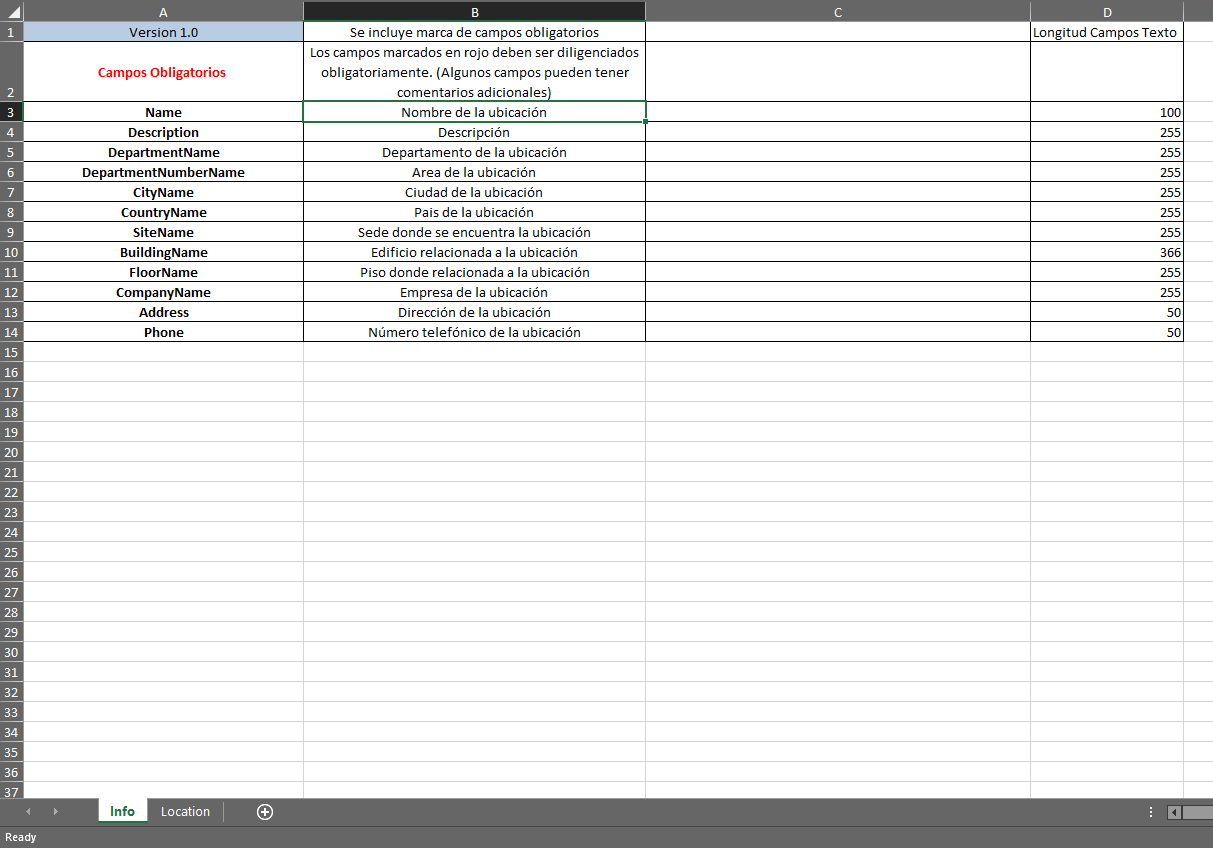Select row 15 header
1213x848 pixels.
click(x=11, y=352)
